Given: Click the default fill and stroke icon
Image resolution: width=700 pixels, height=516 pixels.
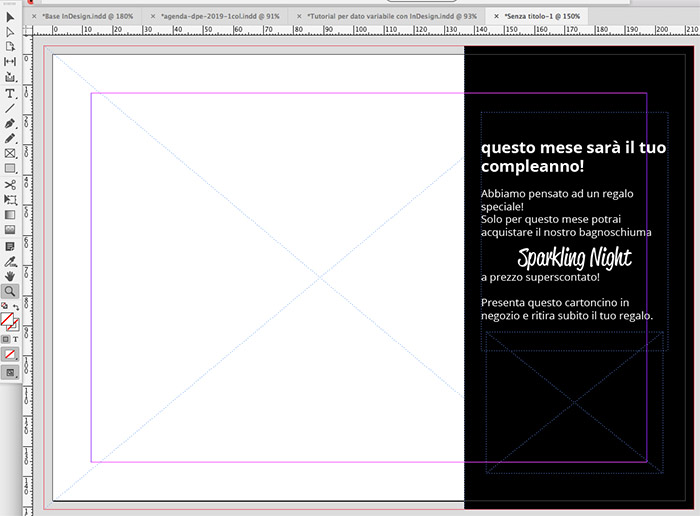Looking at the screenshot, I should point(4,306).
